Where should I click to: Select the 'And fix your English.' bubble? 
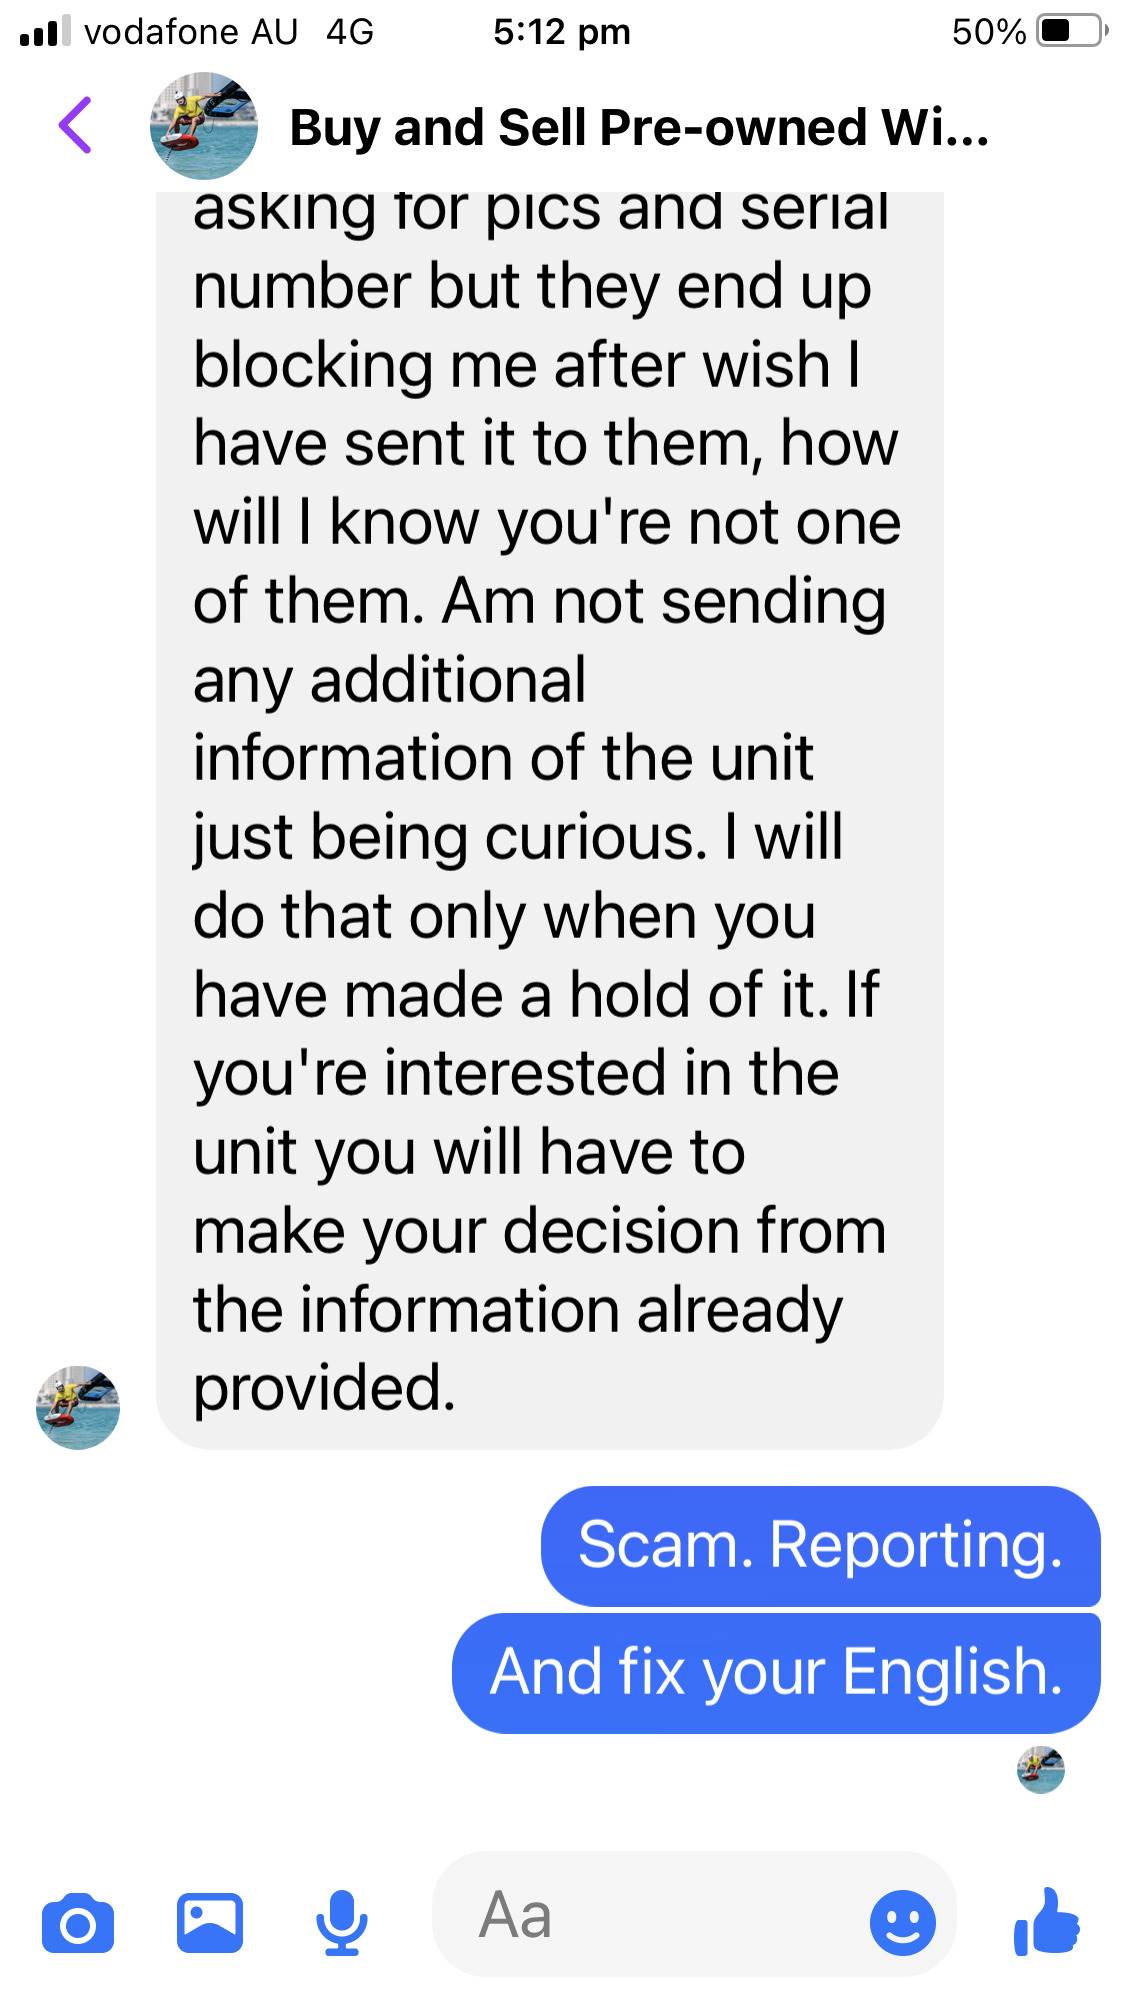(776, 1672)
